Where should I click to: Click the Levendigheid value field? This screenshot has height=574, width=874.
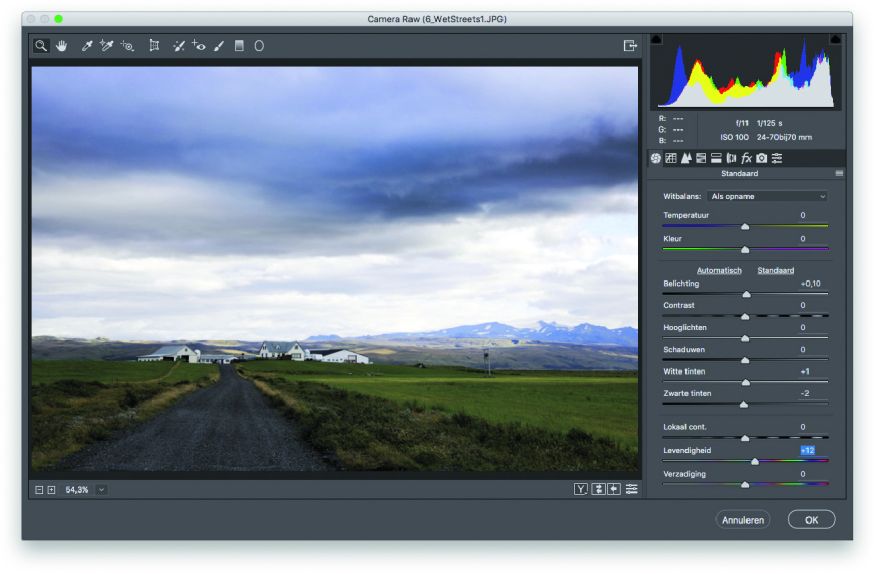click(807, 451)
